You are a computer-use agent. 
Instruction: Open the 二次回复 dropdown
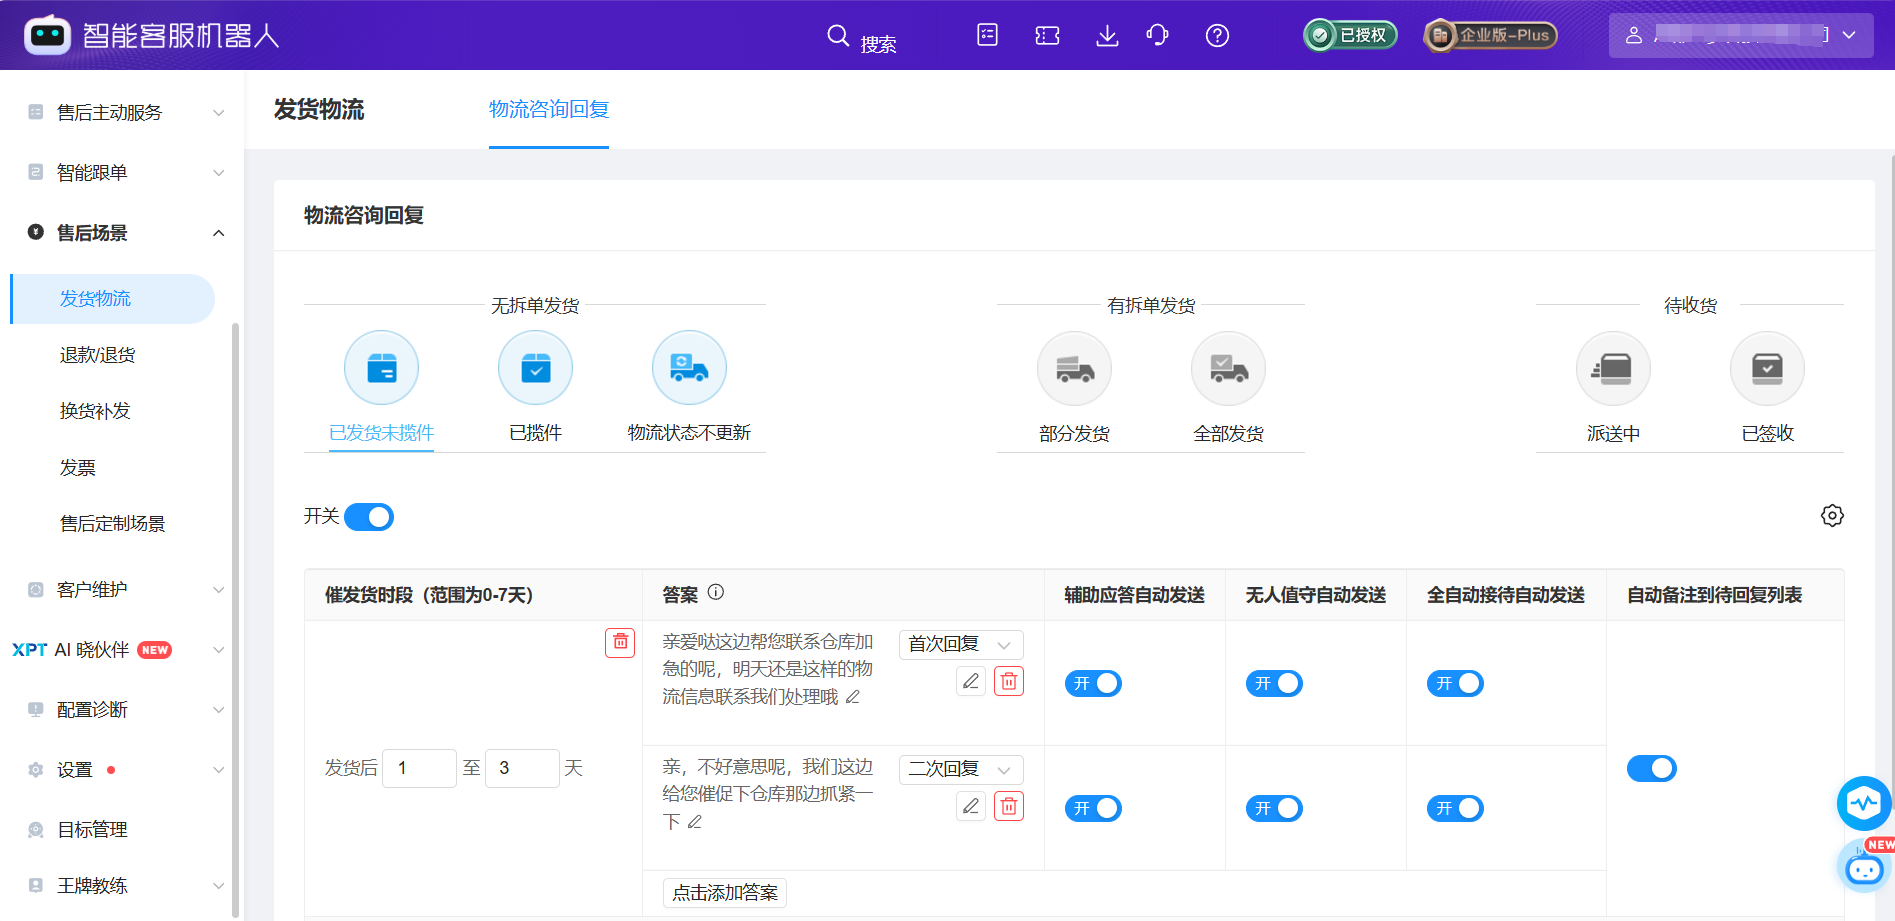coord(961,770)
